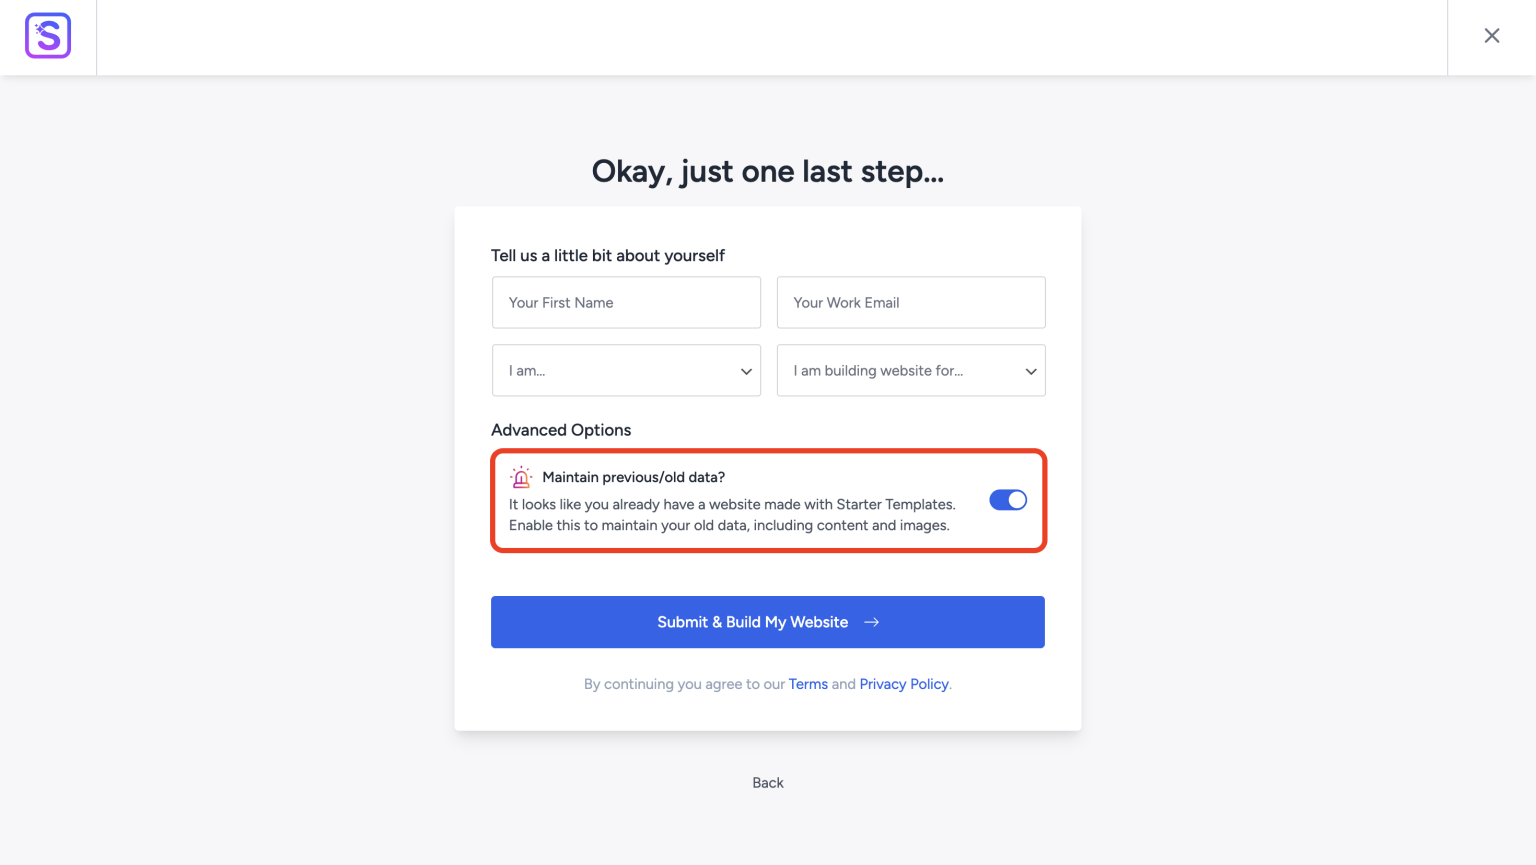Open the Terms link

click(808, 684)
